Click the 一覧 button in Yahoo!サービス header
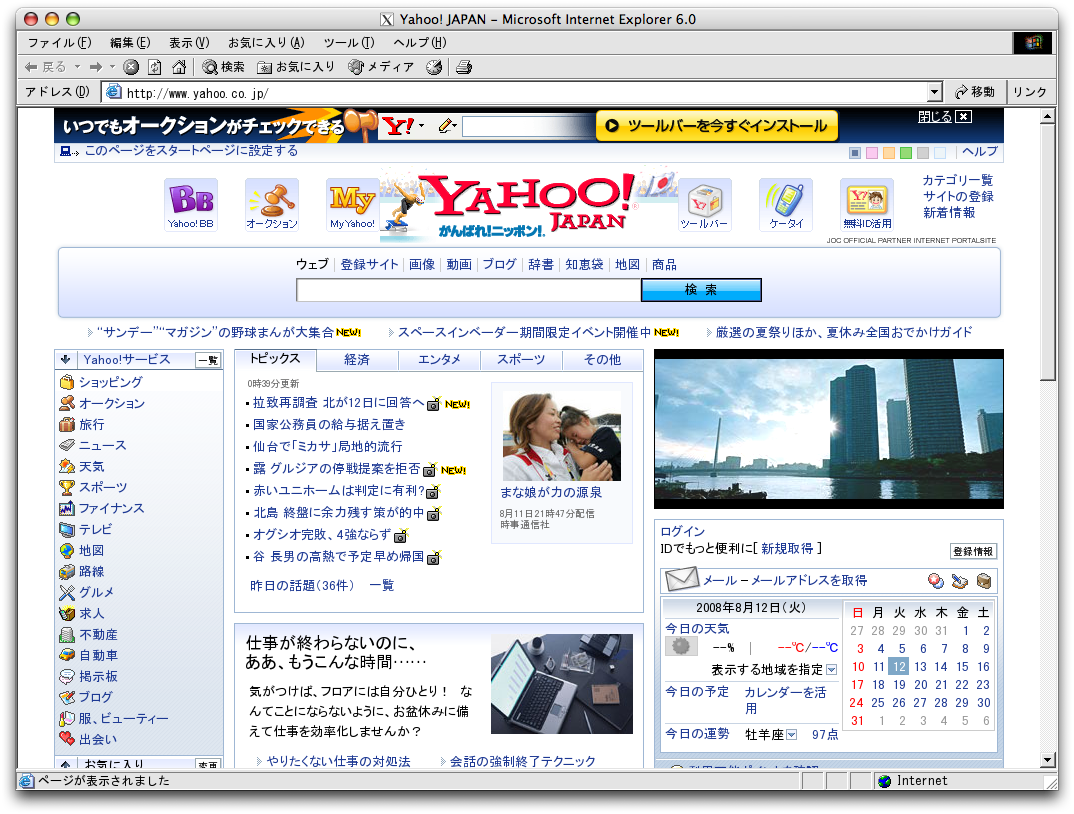Image resolution: width=1074 pixels, height=814 pixels. click(x=209, y=360)
